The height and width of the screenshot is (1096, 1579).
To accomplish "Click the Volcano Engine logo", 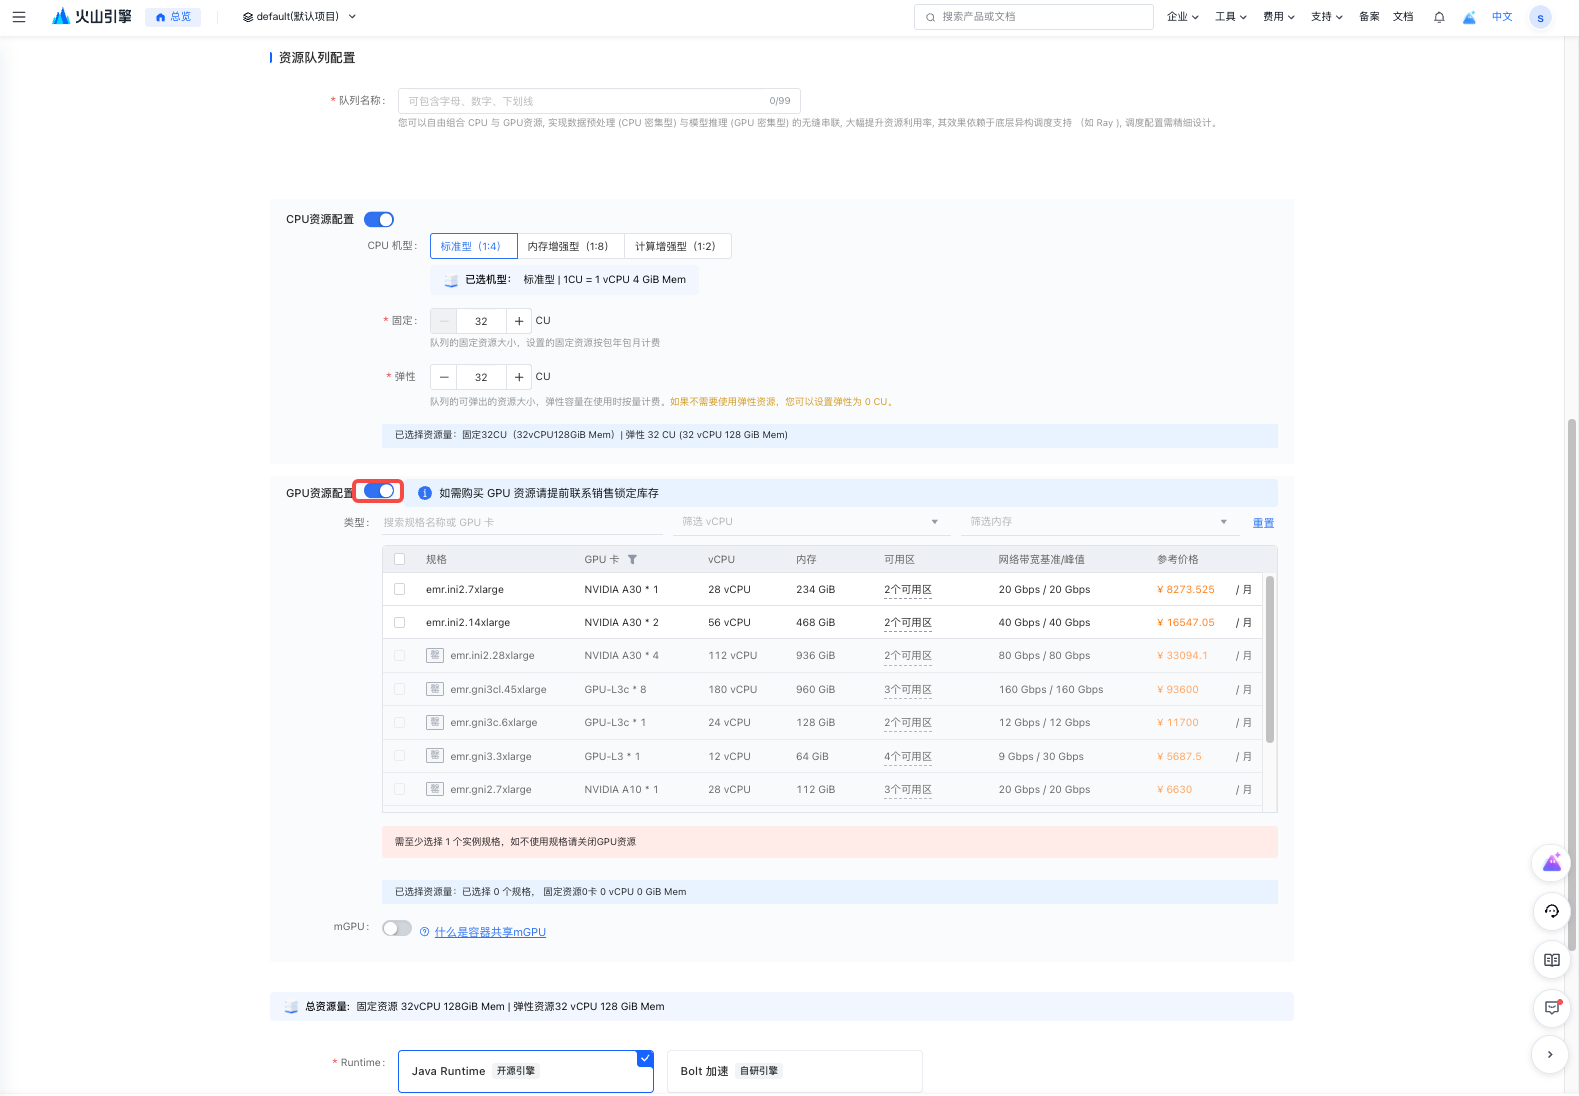I will point(92,17).
